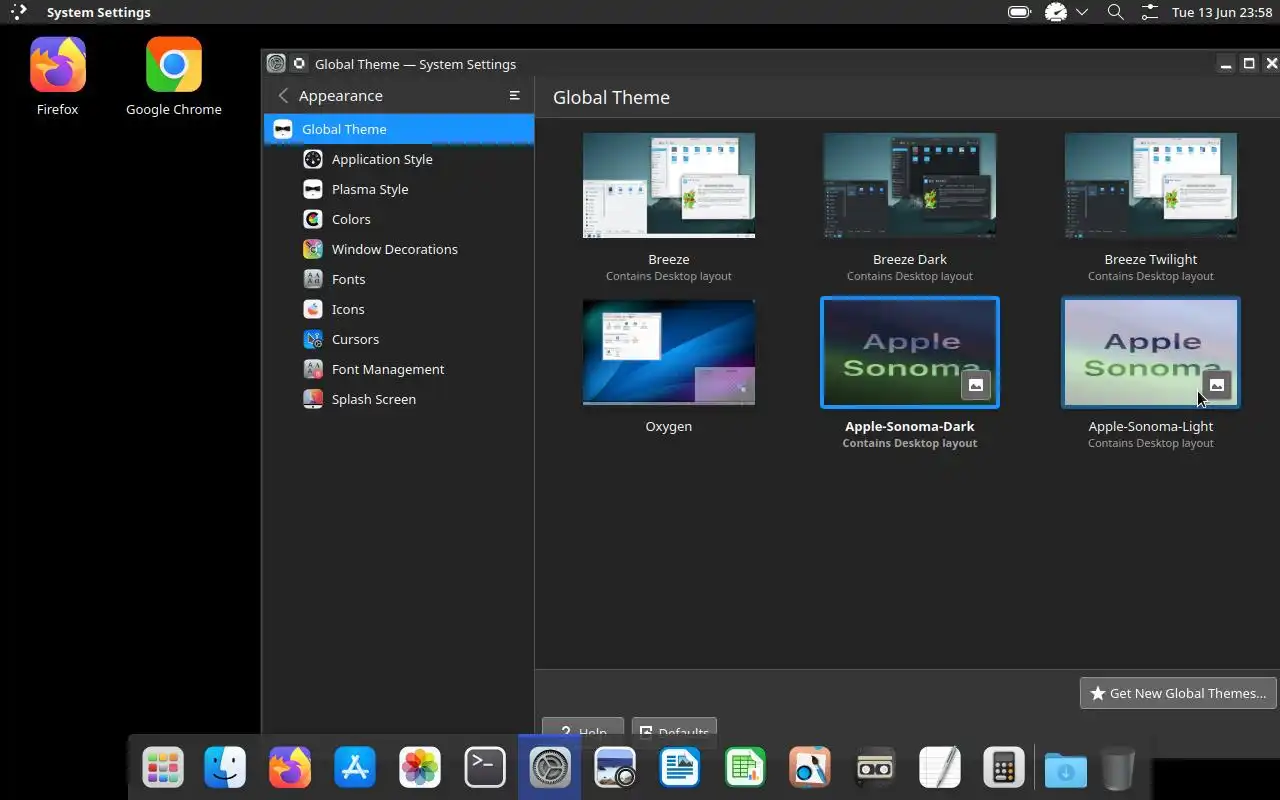
Task: Click the Help button
Action: 583,731
